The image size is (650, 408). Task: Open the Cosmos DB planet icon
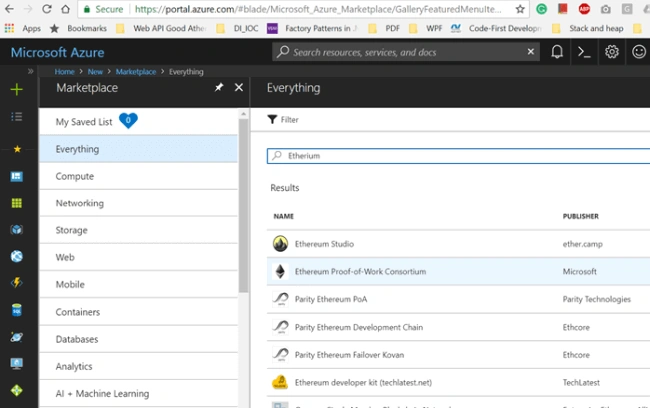(x=17, y=337)
